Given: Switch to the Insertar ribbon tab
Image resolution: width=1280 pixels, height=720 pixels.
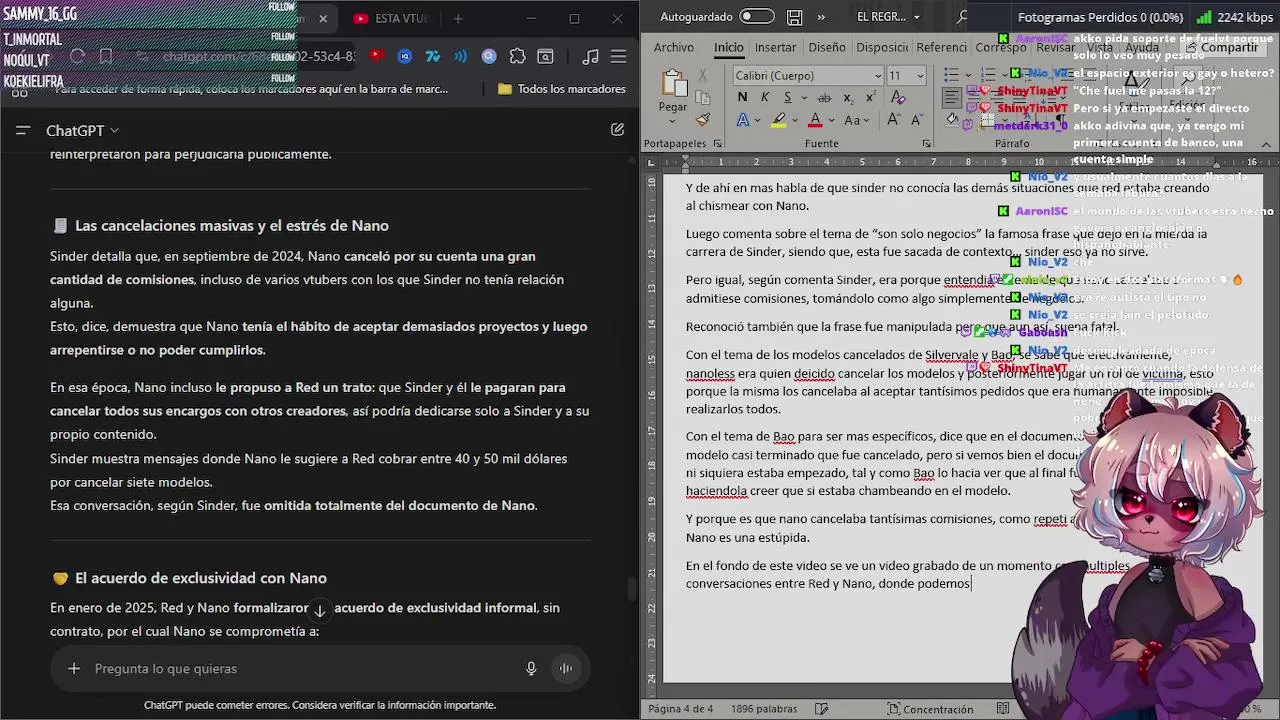Looking at the screenshot, I should pyautogui.click(x=776, y=47).
